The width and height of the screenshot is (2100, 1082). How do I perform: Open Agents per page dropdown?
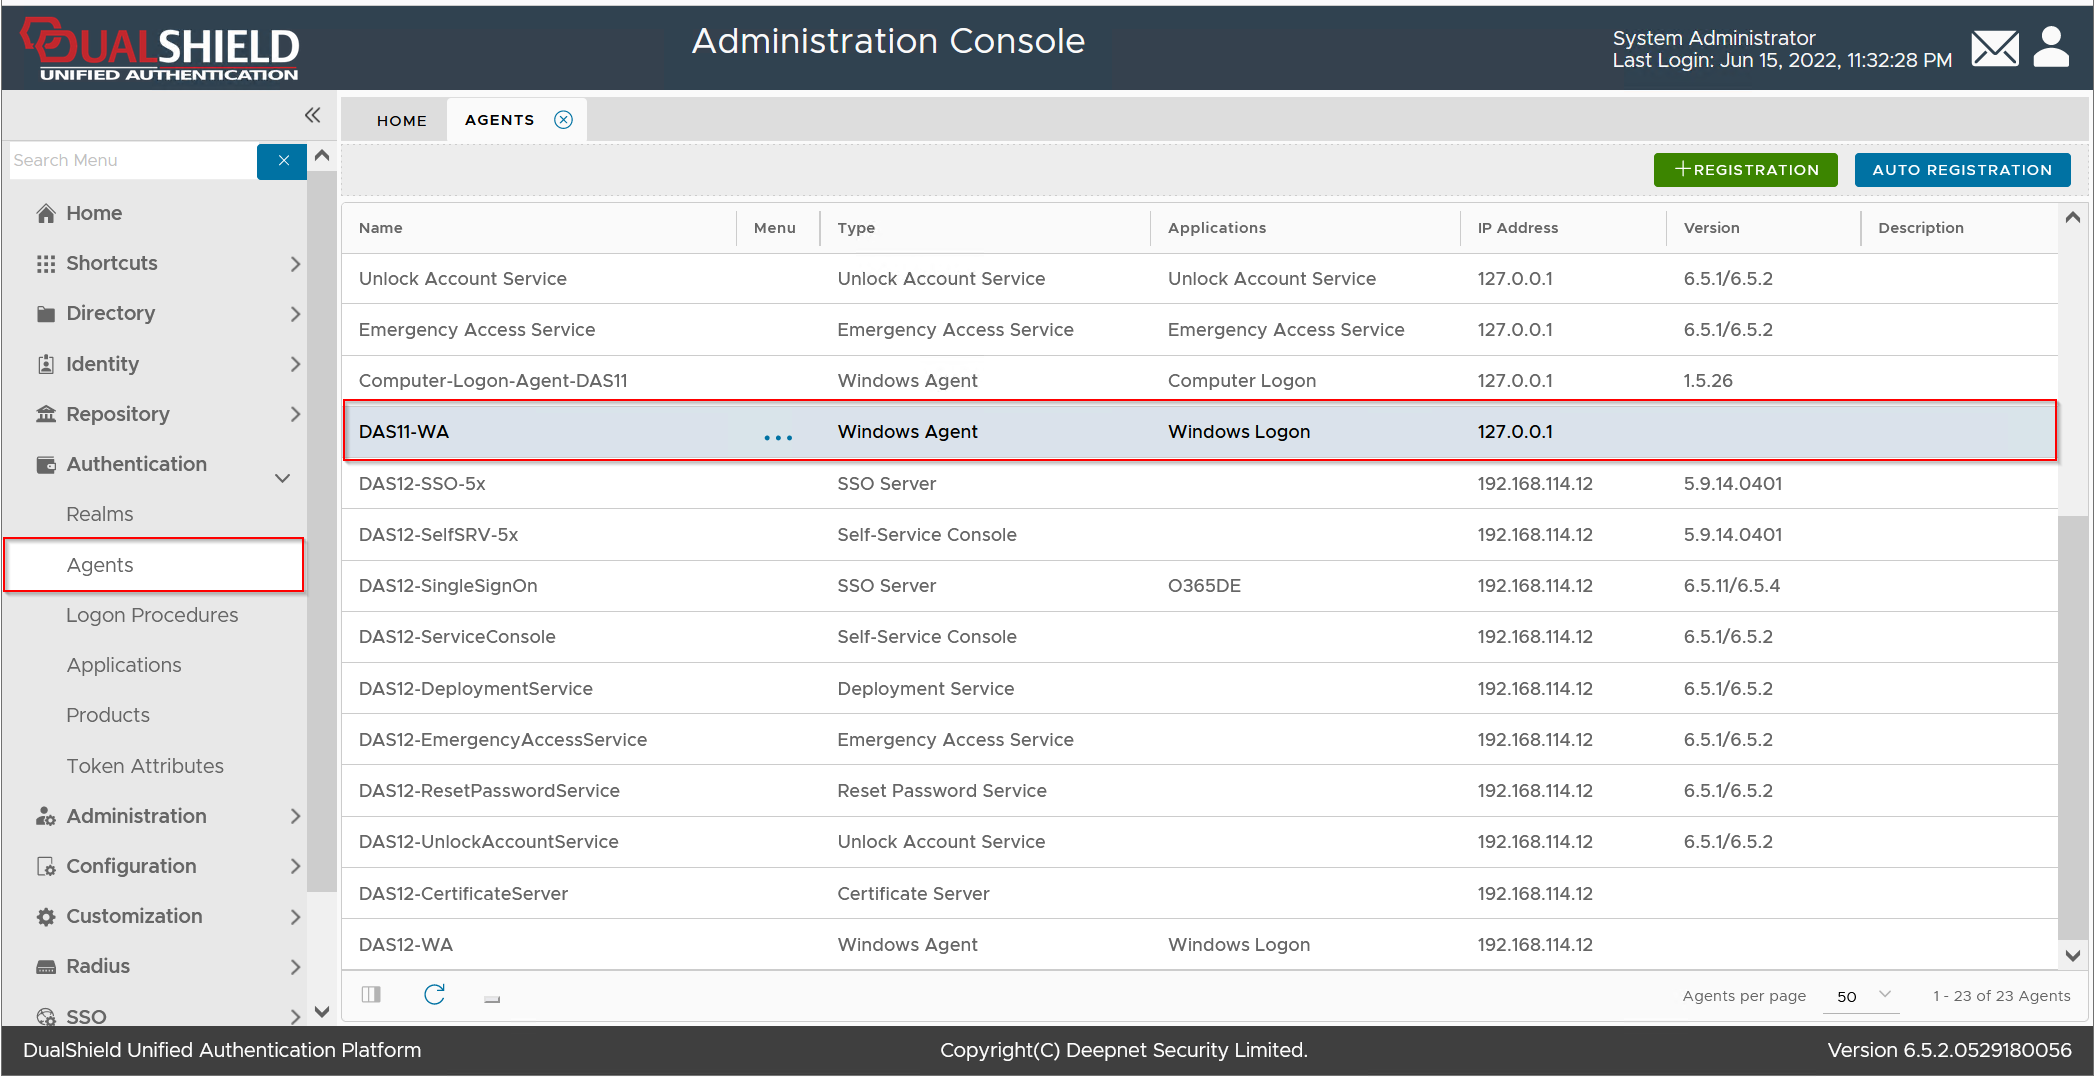pos(1861,996)
